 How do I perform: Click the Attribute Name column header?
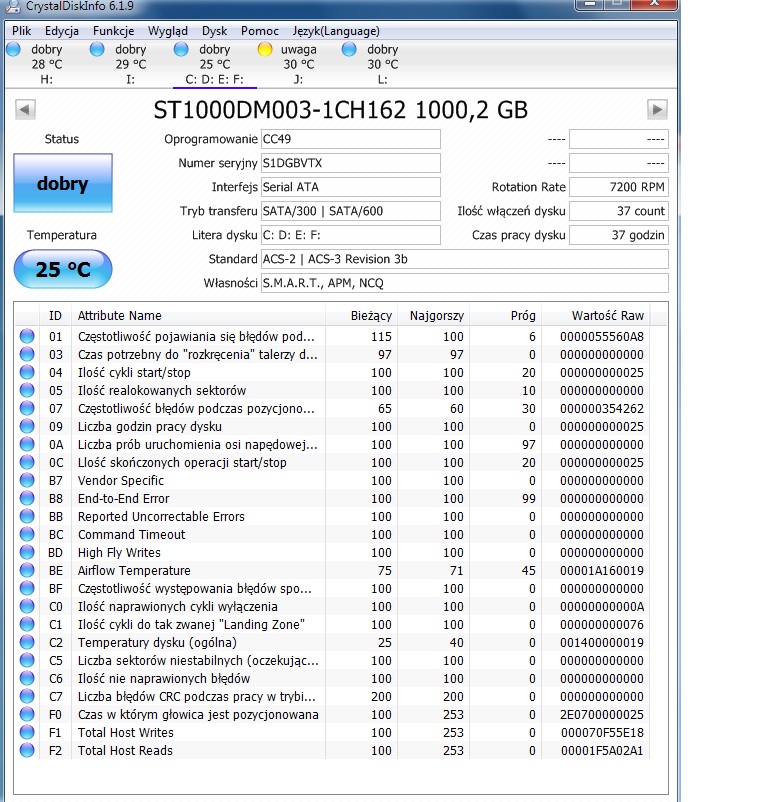(x=198, y=316)
